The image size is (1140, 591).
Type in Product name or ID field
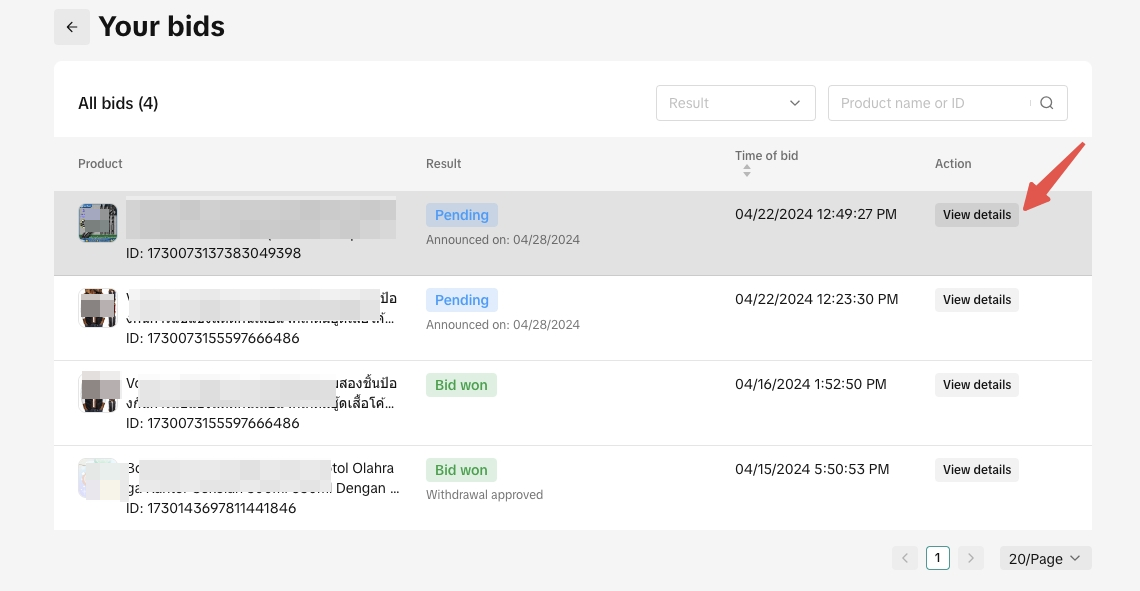point(930,103)
